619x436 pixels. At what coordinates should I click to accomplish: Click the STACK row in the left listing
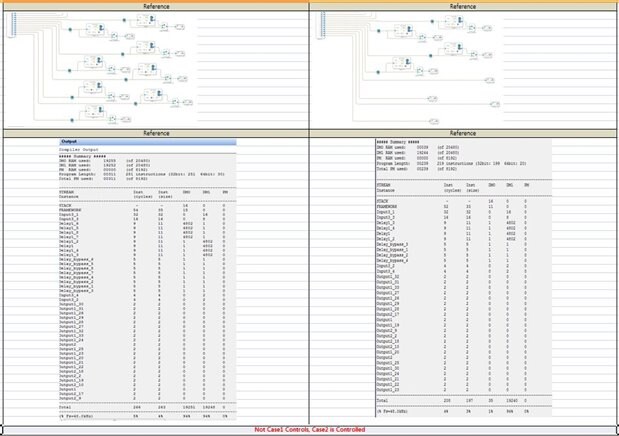pos(144,206)
